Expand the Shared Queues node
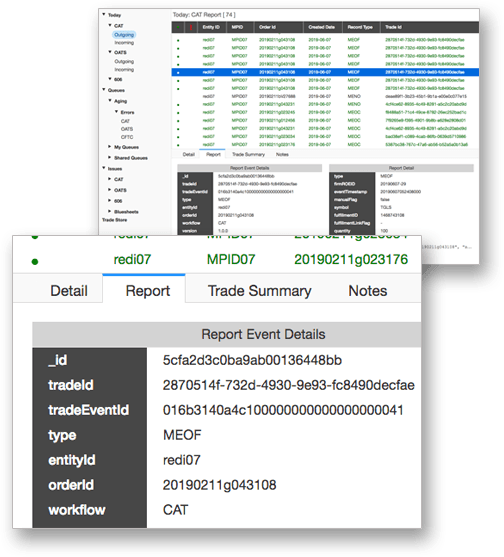 tap(110, 157)
